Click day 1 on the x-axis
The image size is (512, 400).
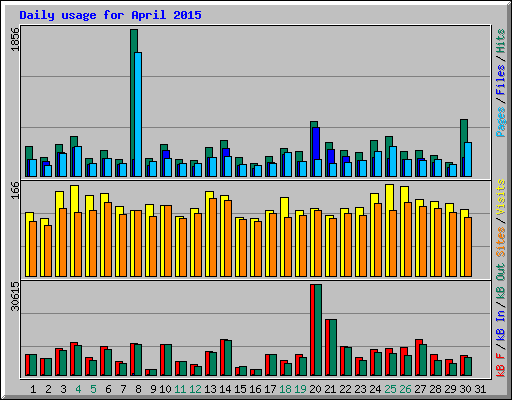click(33, 389)
